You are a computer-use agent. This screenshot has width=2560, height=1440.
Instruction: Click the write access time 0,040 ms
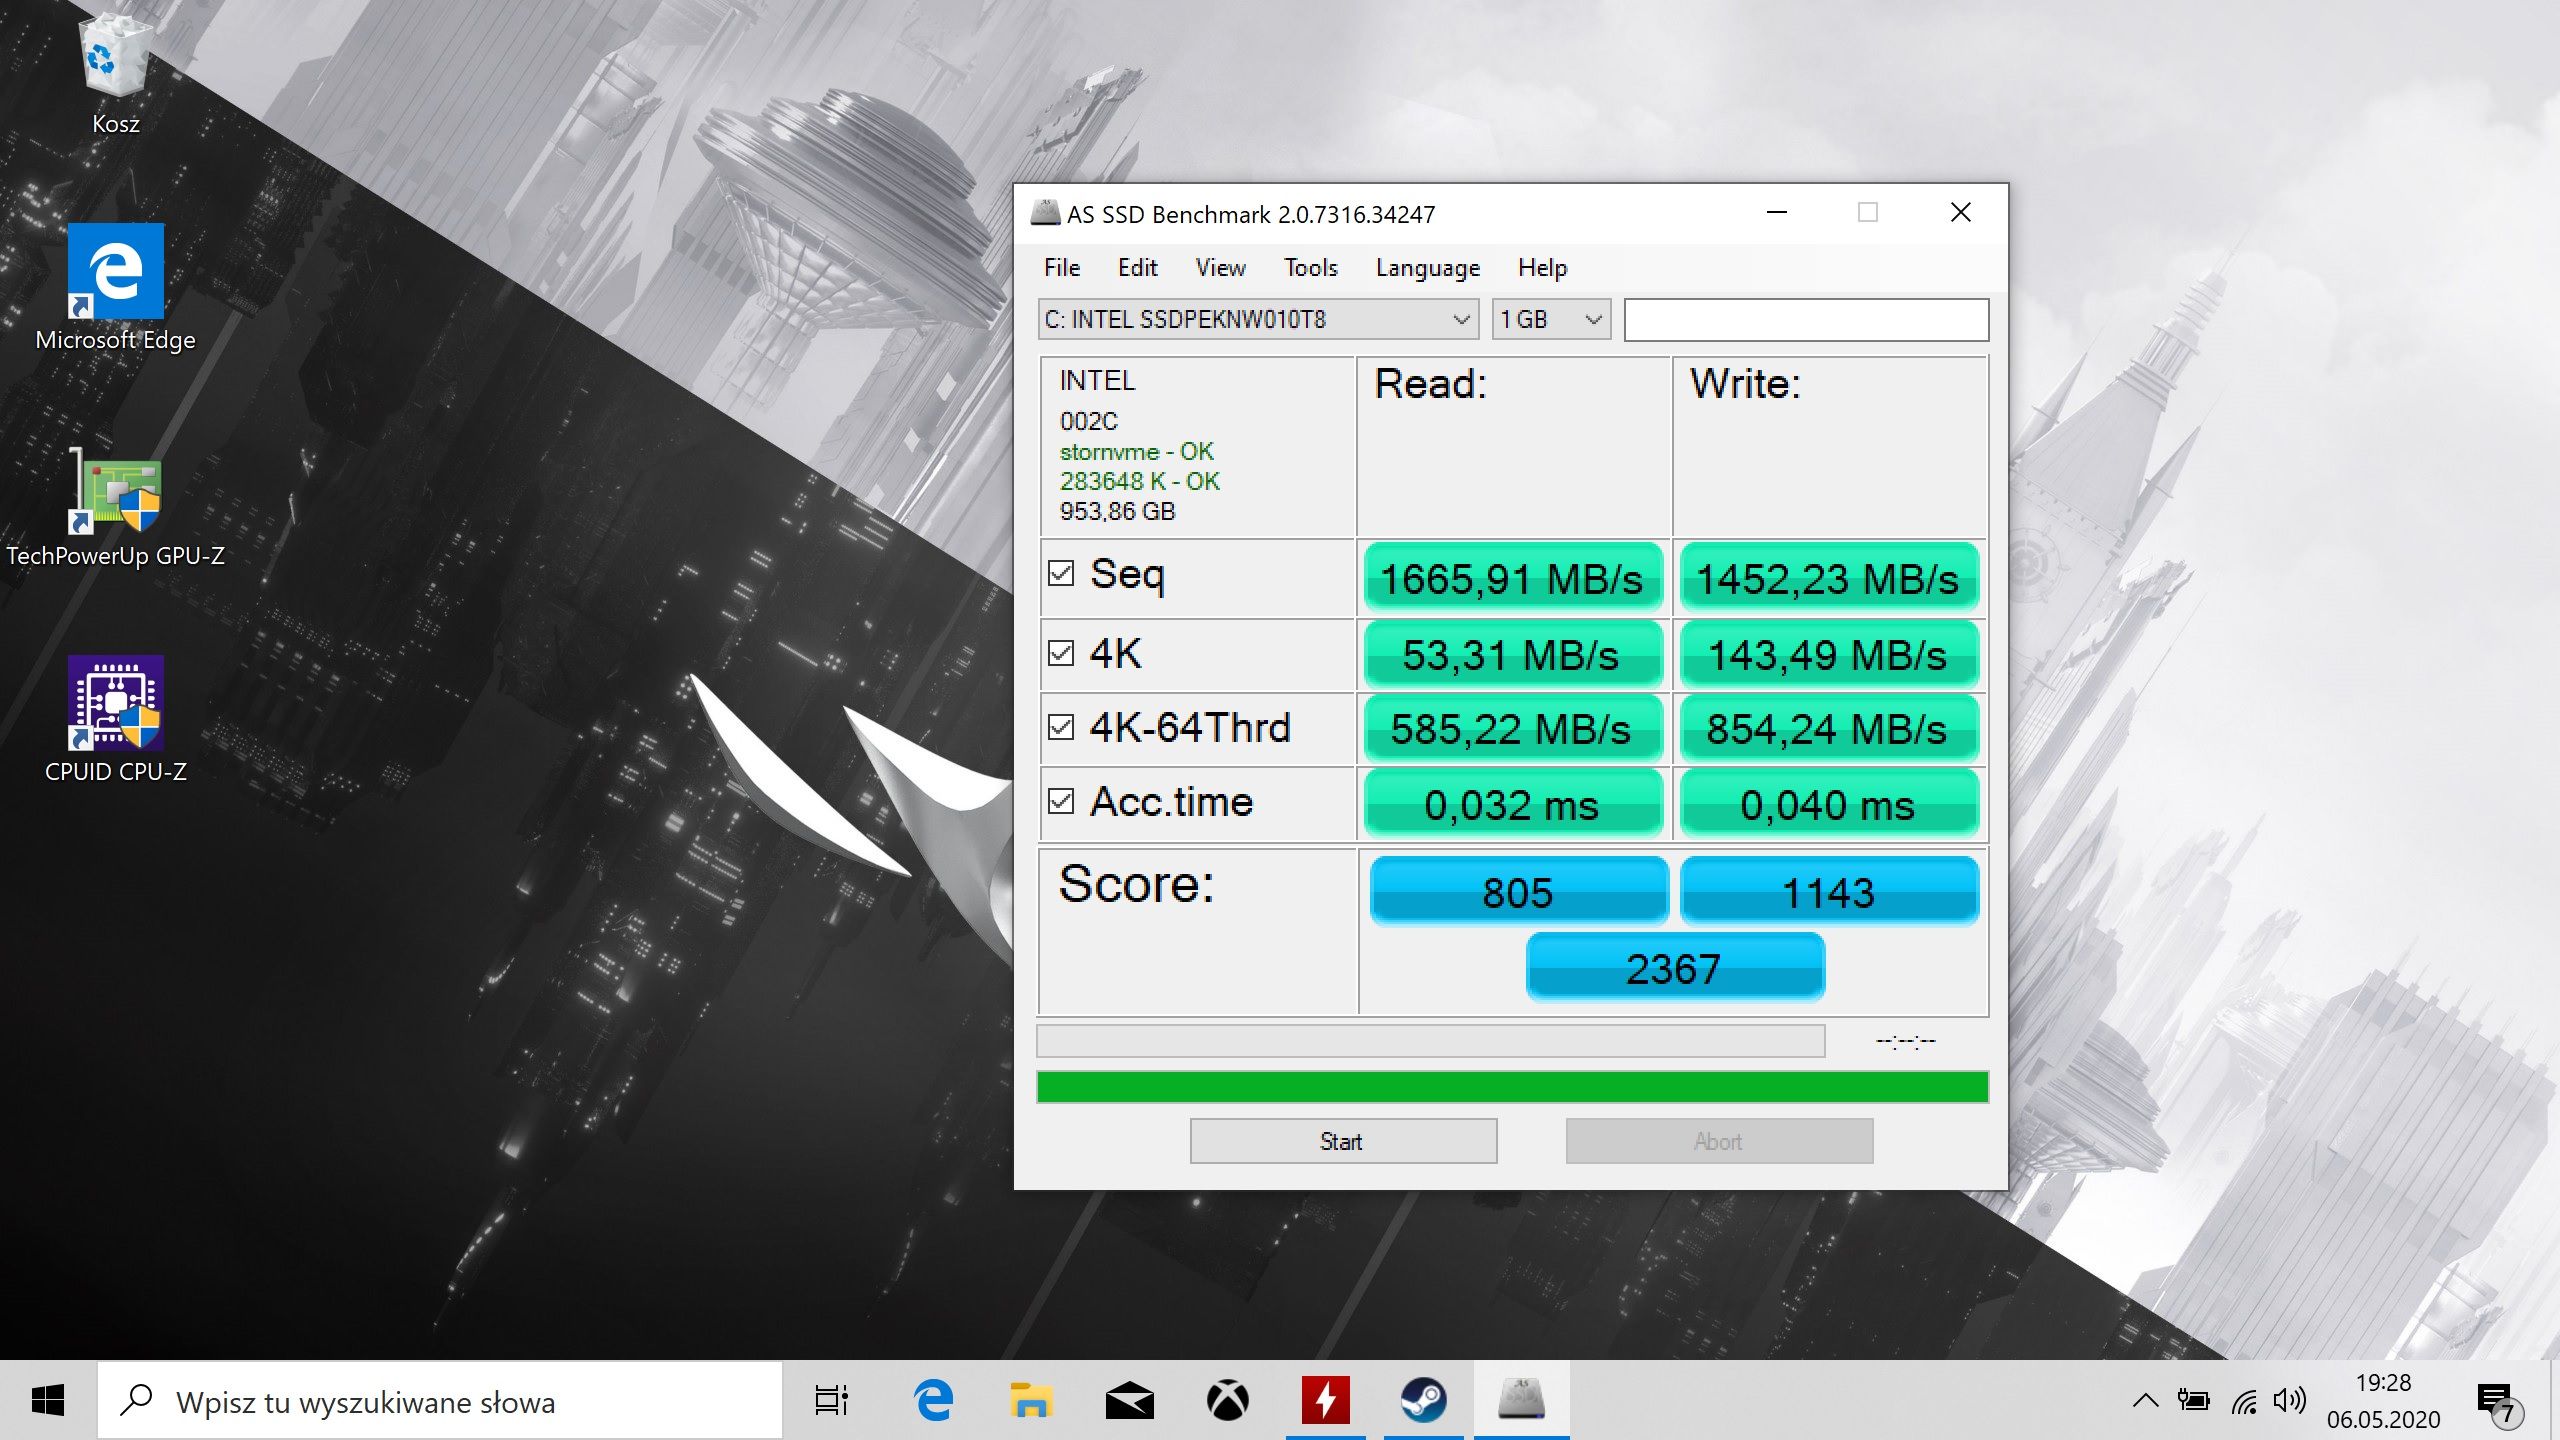tap(1829, 804)
